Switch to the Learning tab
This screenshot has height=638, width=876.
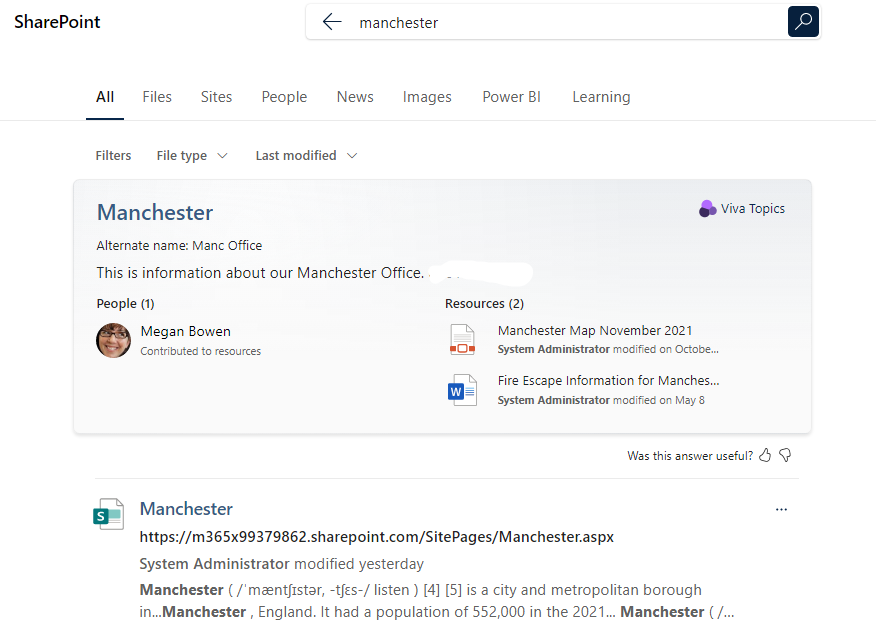[601, 97]
